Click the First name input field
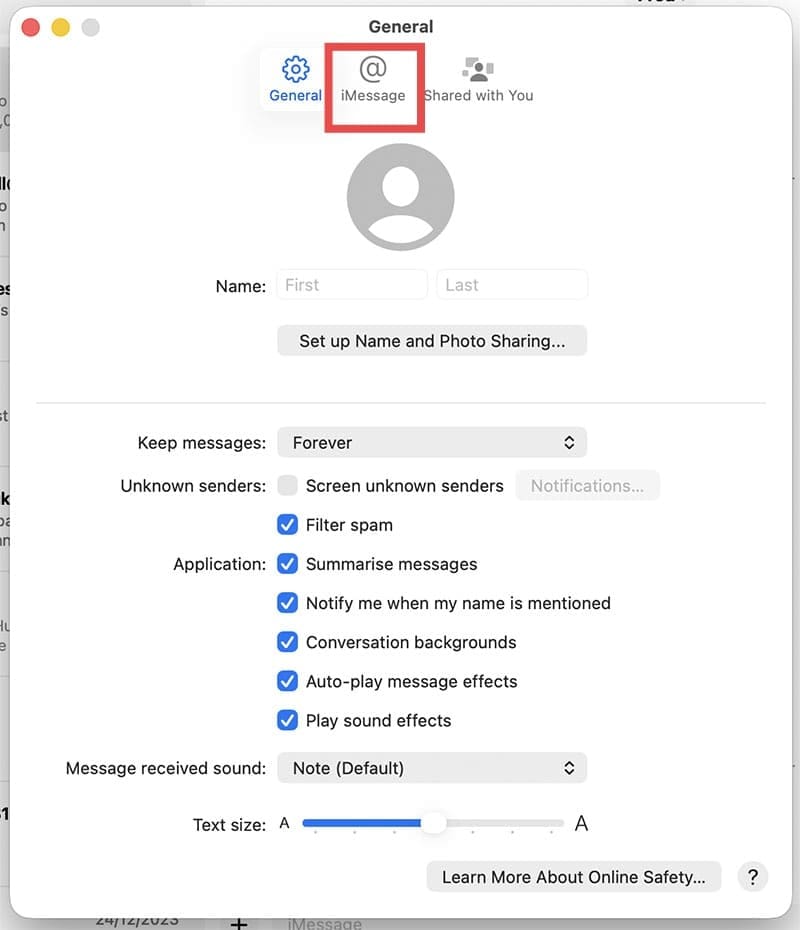The height and width of the screenshot is (930, 800). click(351, 284)
